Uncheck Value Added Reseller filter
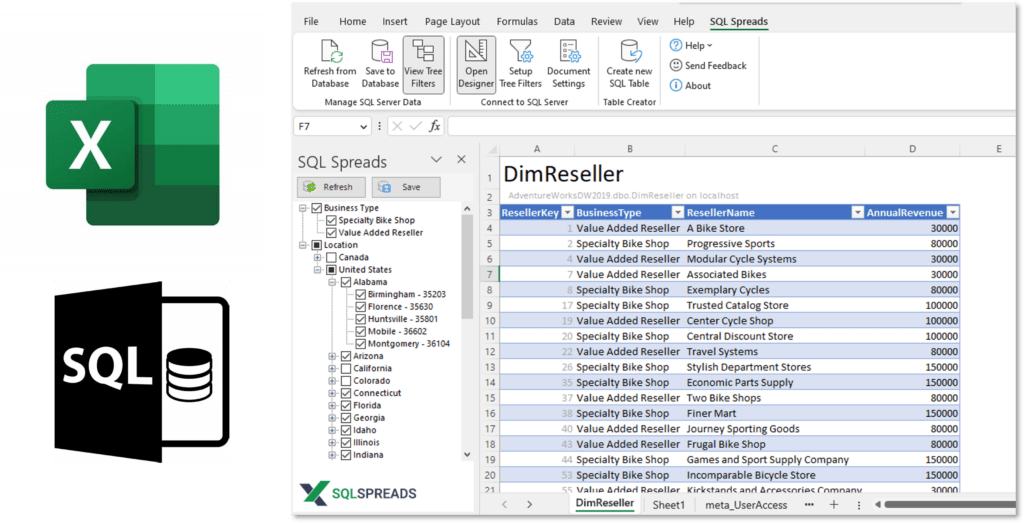 click(331, 233)
